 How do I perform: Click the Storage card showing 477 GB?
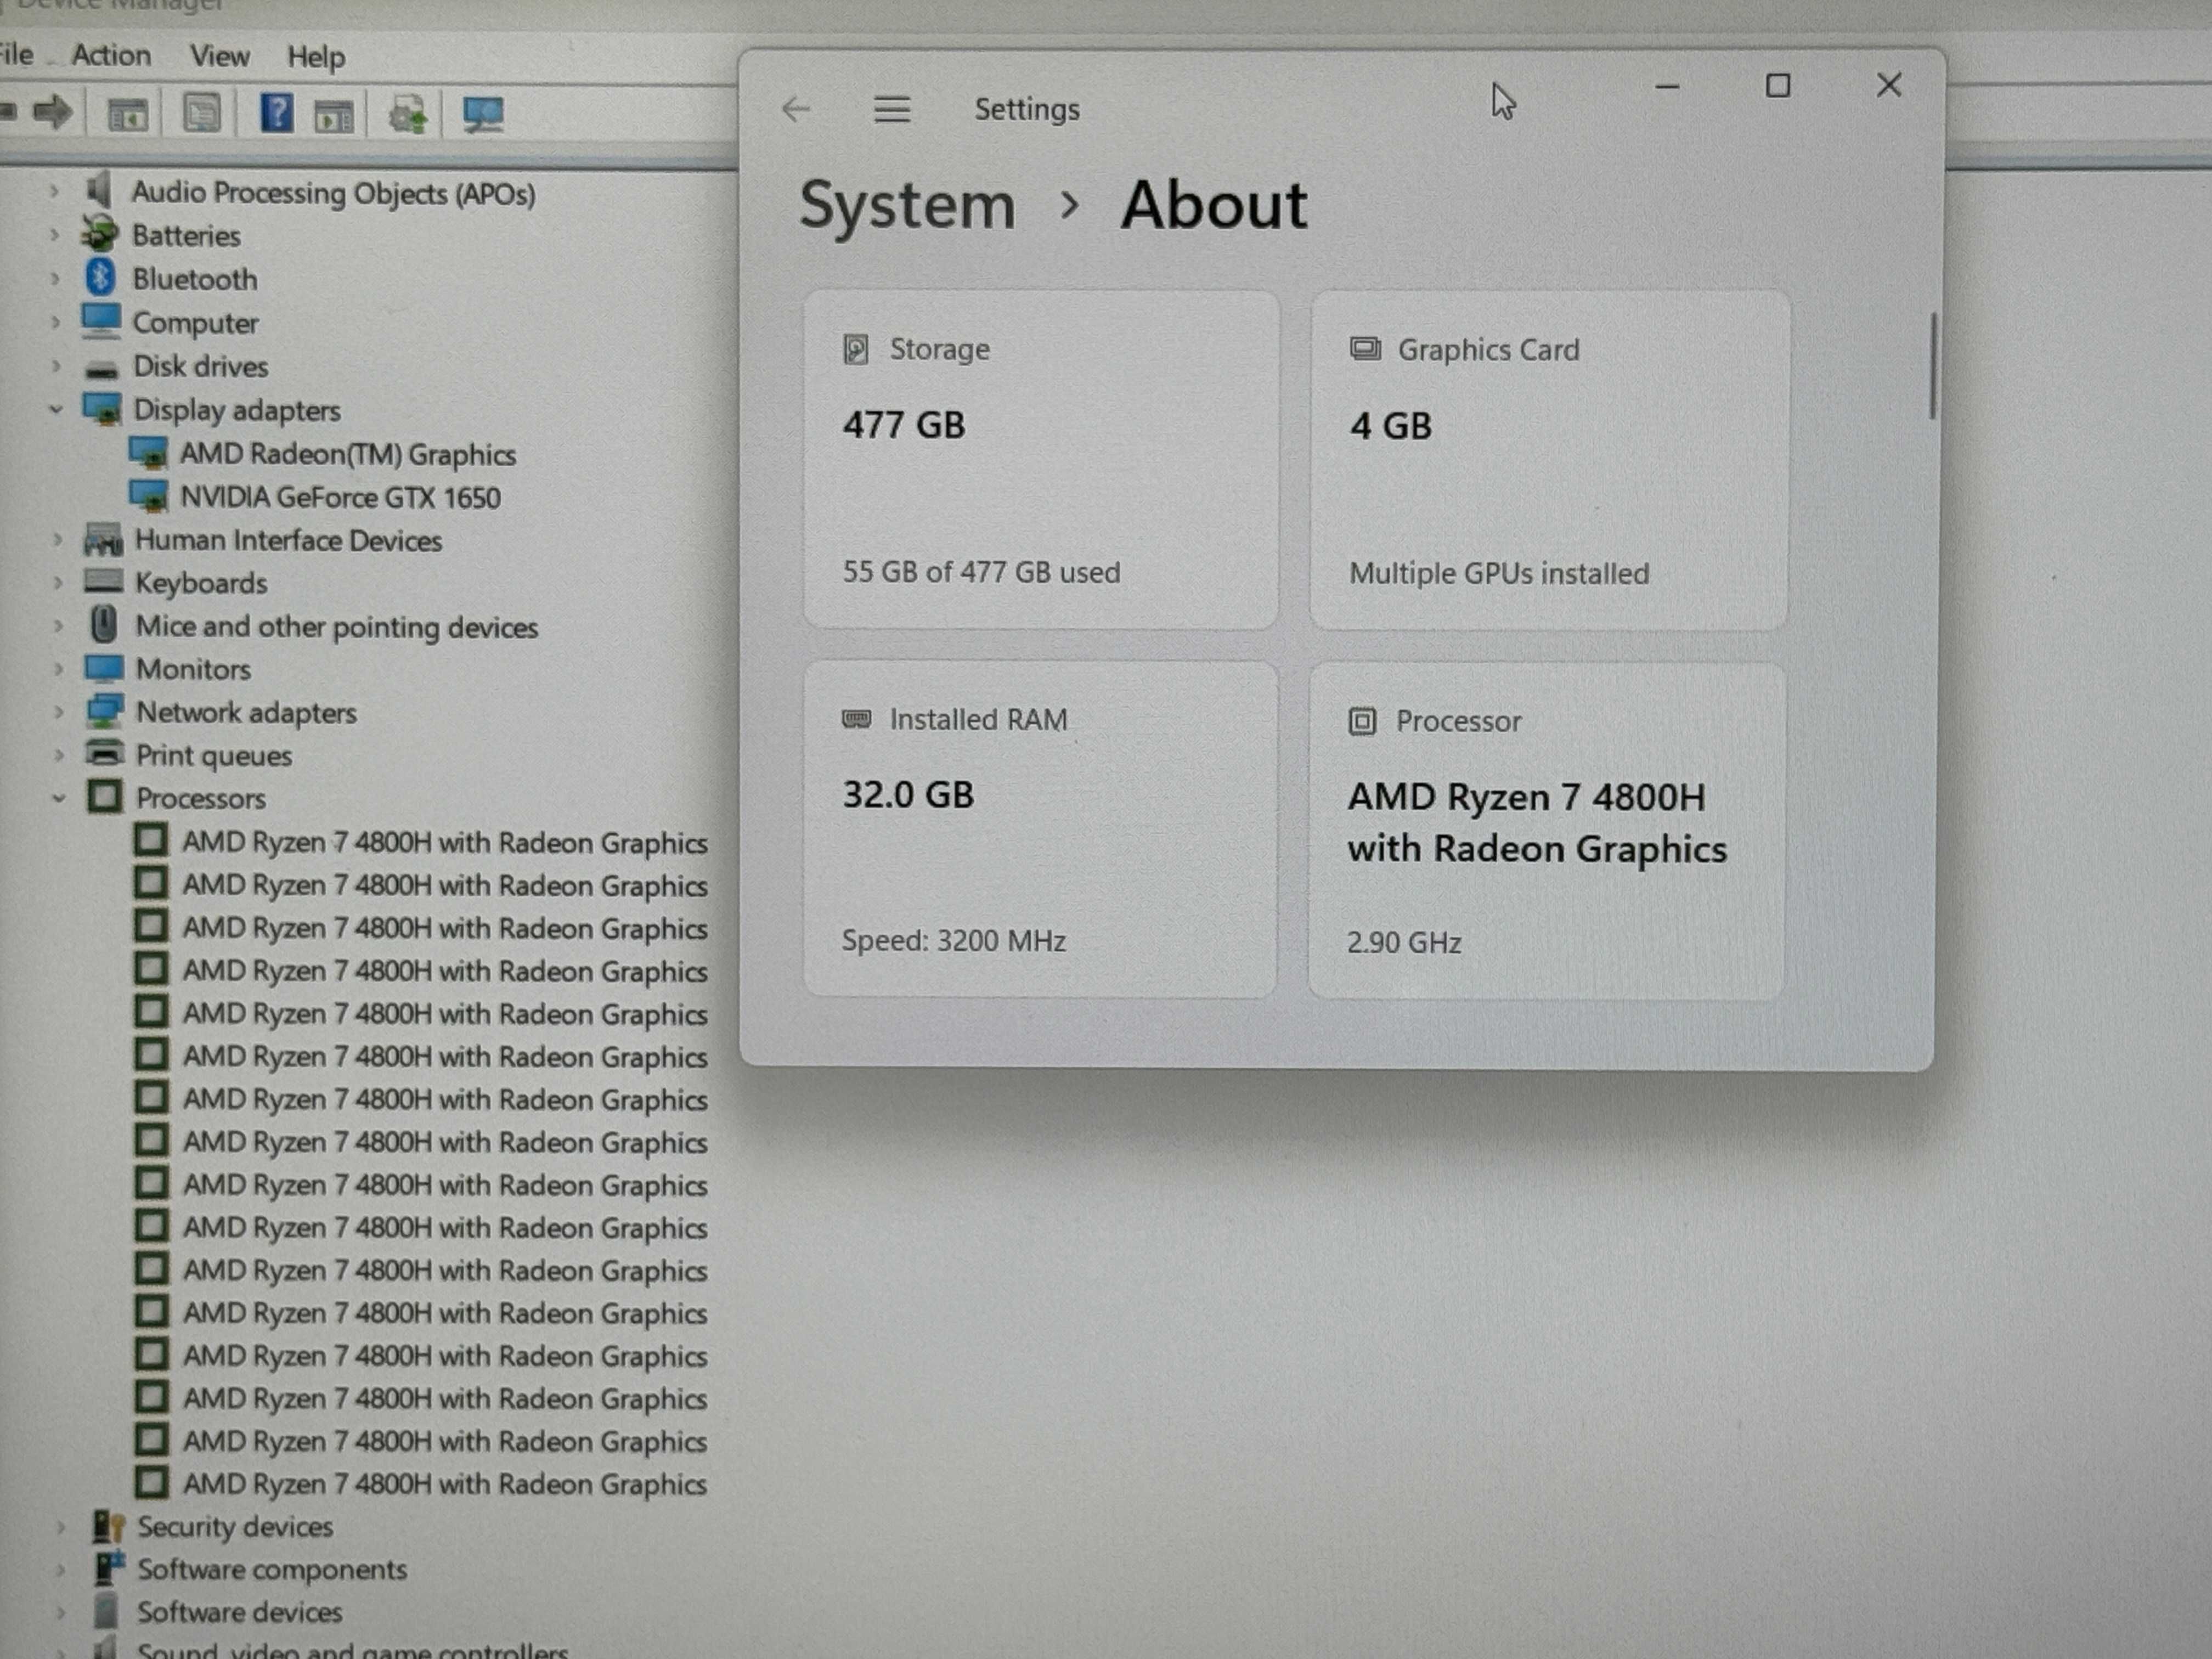(1041, 460)
